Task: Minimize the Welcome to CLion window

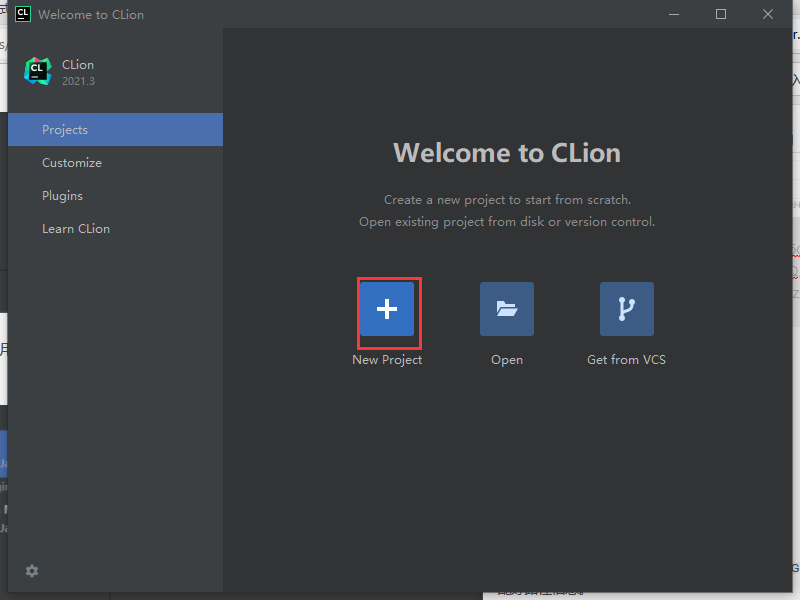Action: coord(674,14)
